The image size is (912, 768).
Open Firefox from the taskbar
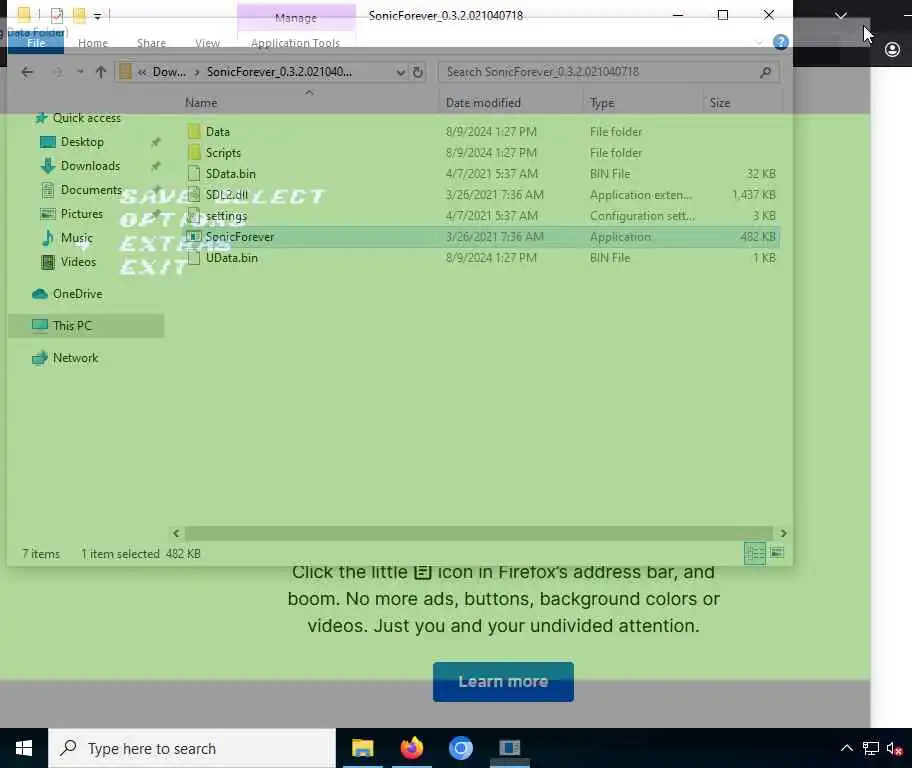pyautogui.click(x=412, y=748)
